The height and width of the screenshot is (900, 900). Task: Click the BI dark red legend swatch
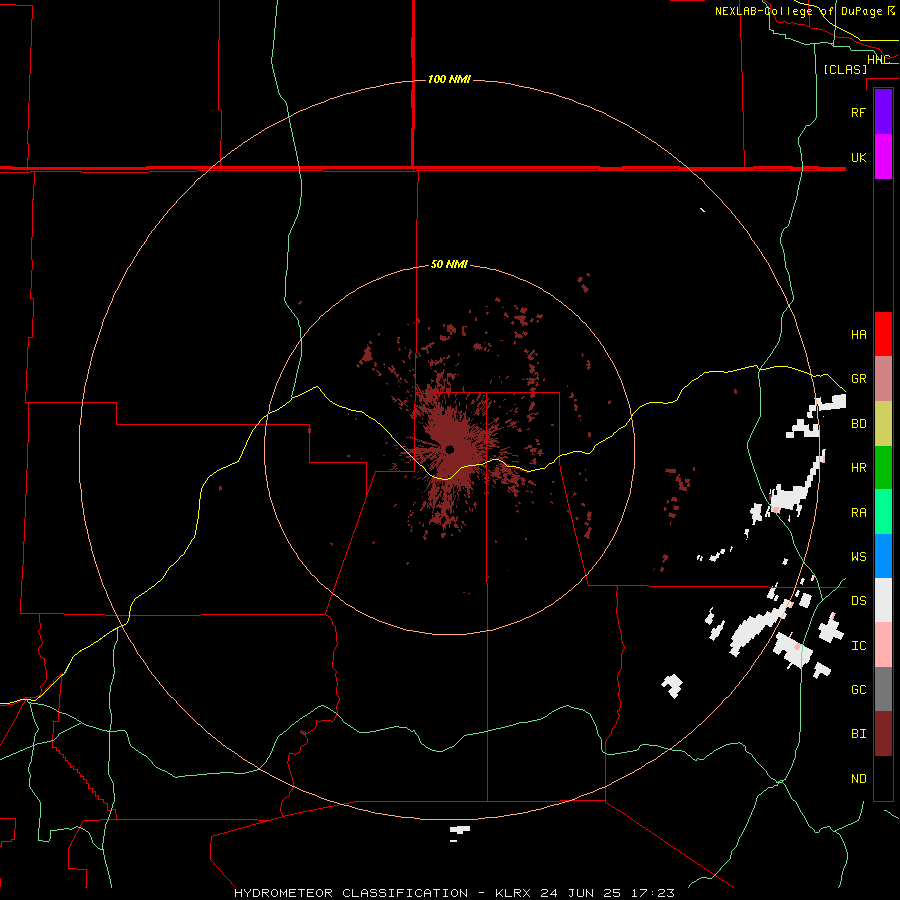[883, 734]
